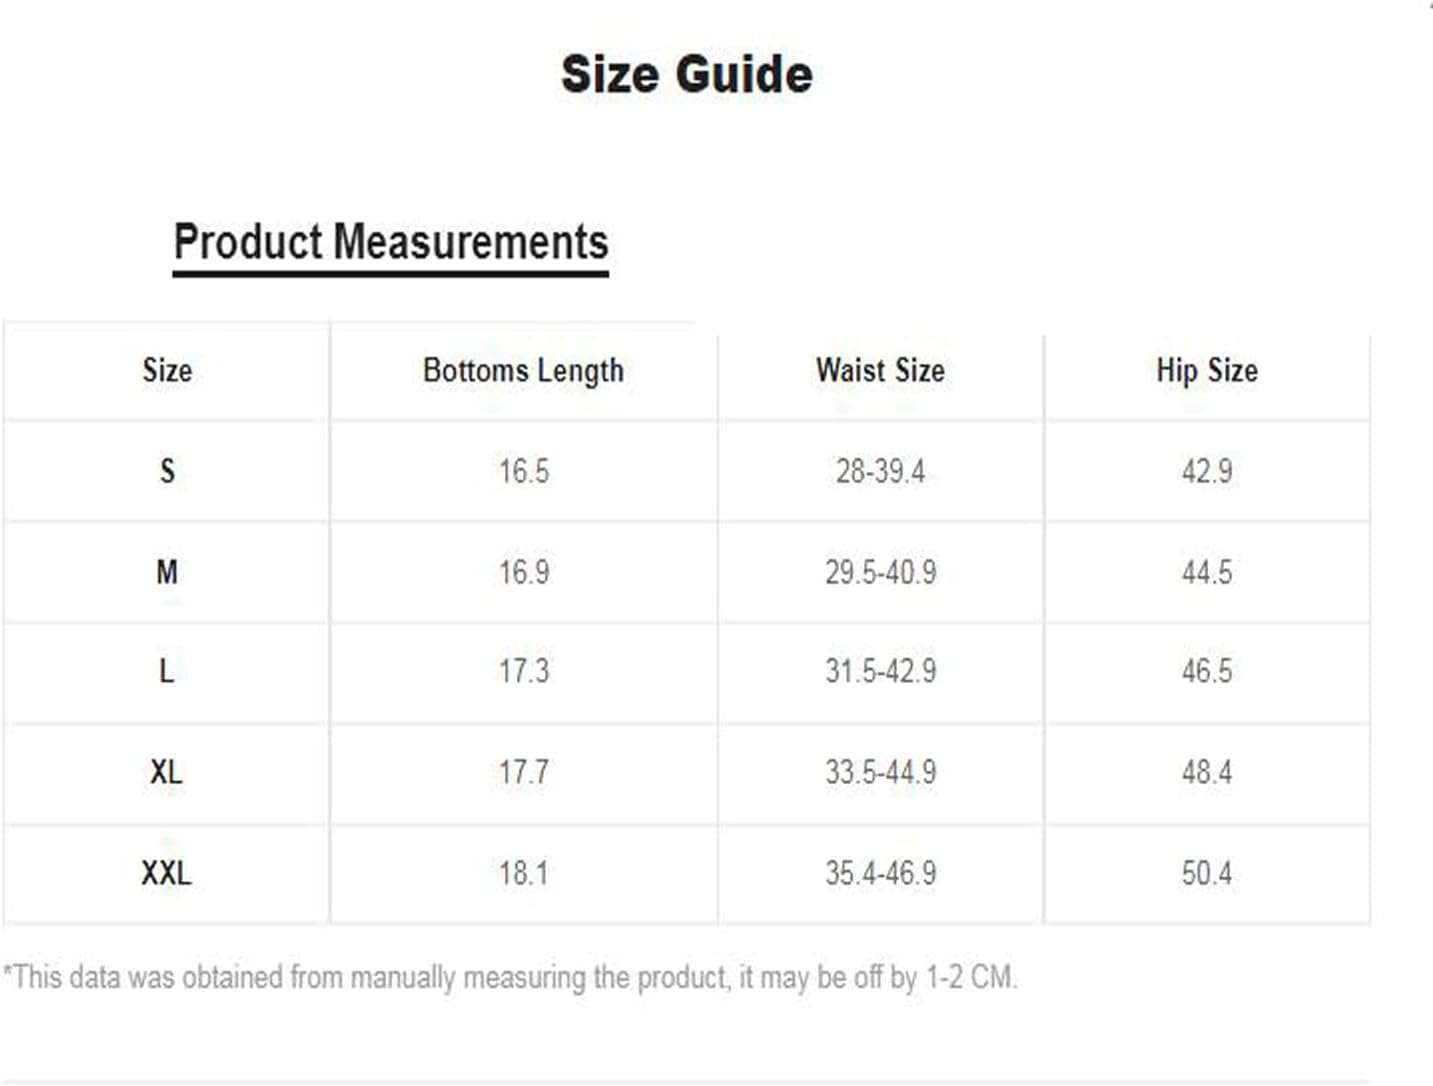Viewport: 1433px width, 1086px height.
Task: Click the Size Guide title
Action: coord(686,75)
